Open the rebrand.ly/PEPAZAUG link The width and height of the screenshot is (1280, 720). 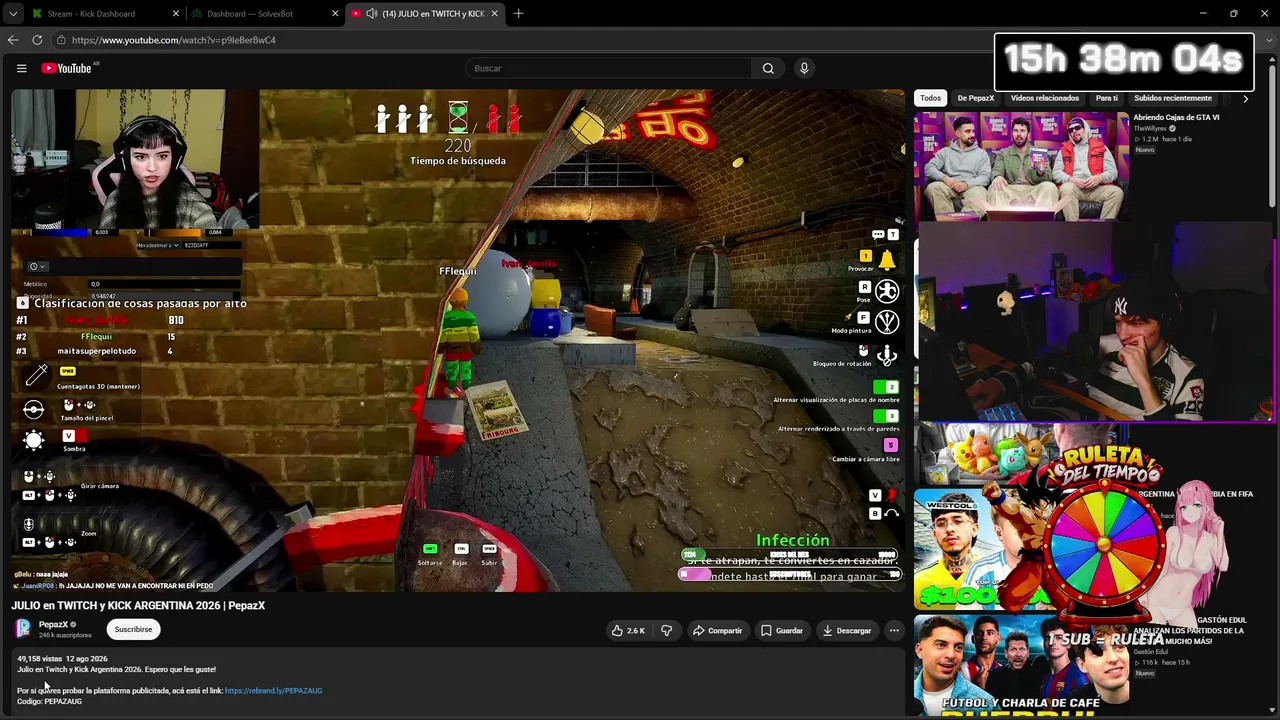[273, 690]
